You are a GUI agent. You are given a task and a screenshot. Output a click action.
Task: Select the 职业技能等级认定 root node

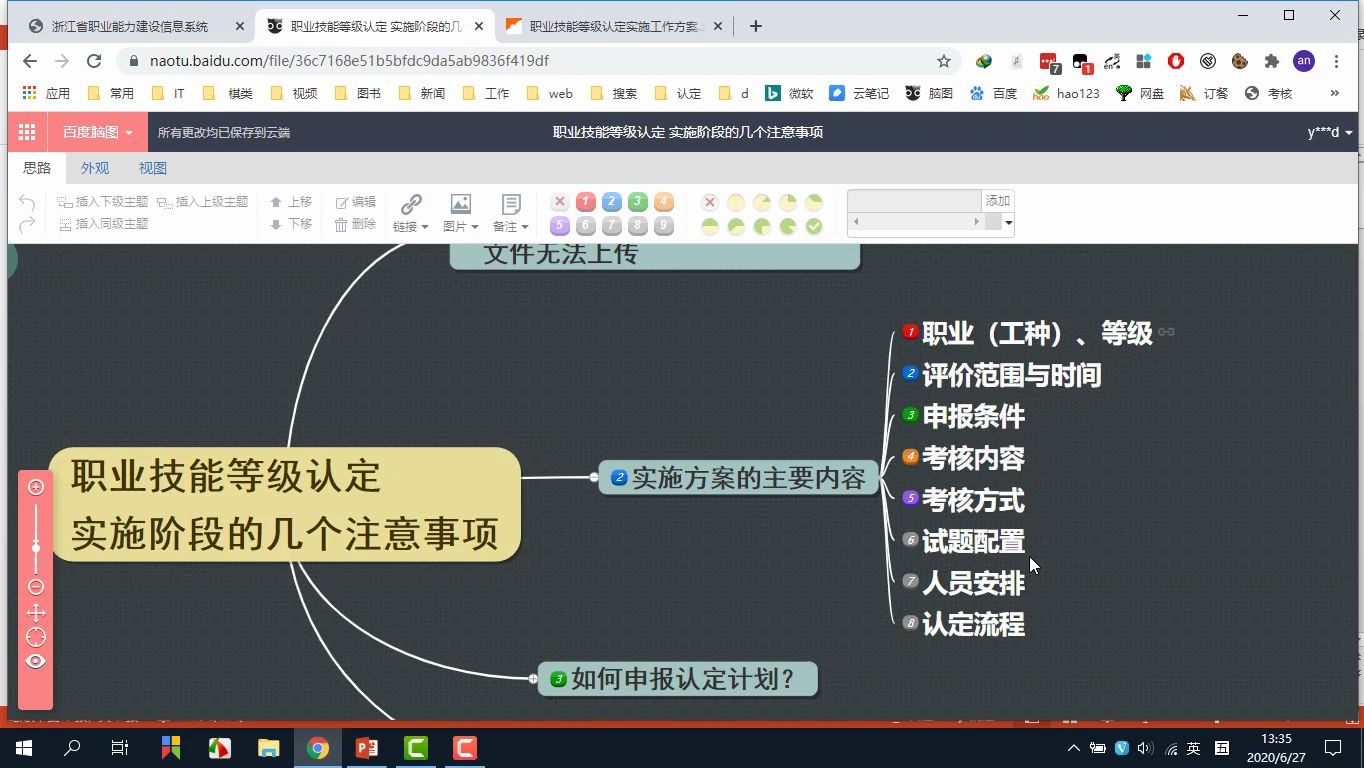285,504
